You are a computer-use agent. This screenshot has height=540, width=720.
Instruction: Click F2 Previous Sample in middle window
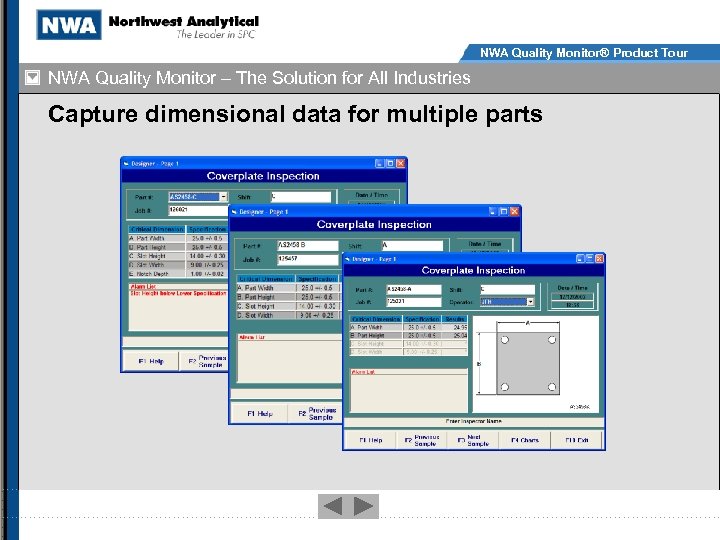[x=317, y=413]
